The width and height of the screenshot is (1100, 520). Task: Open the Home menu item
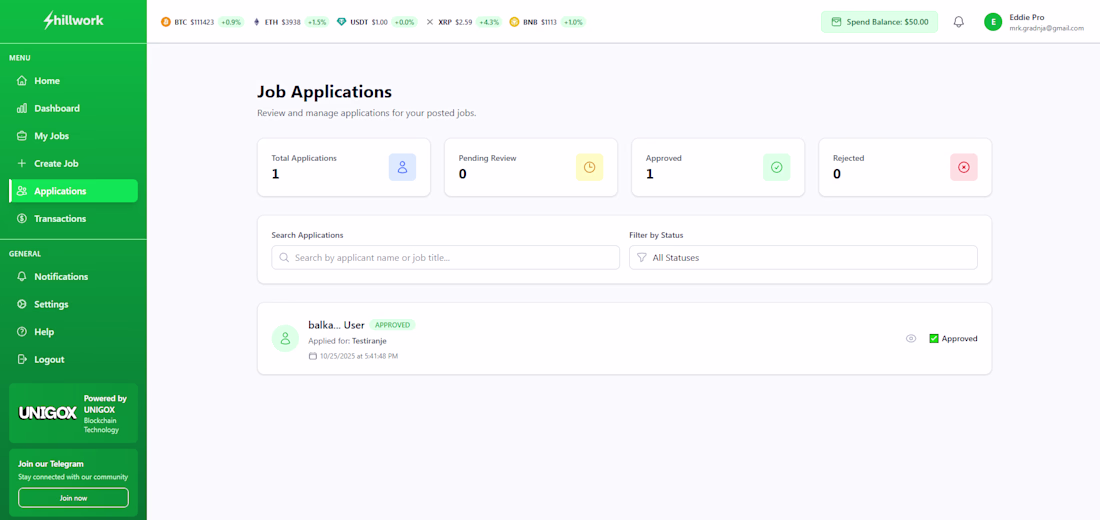(x=73, y=81)
